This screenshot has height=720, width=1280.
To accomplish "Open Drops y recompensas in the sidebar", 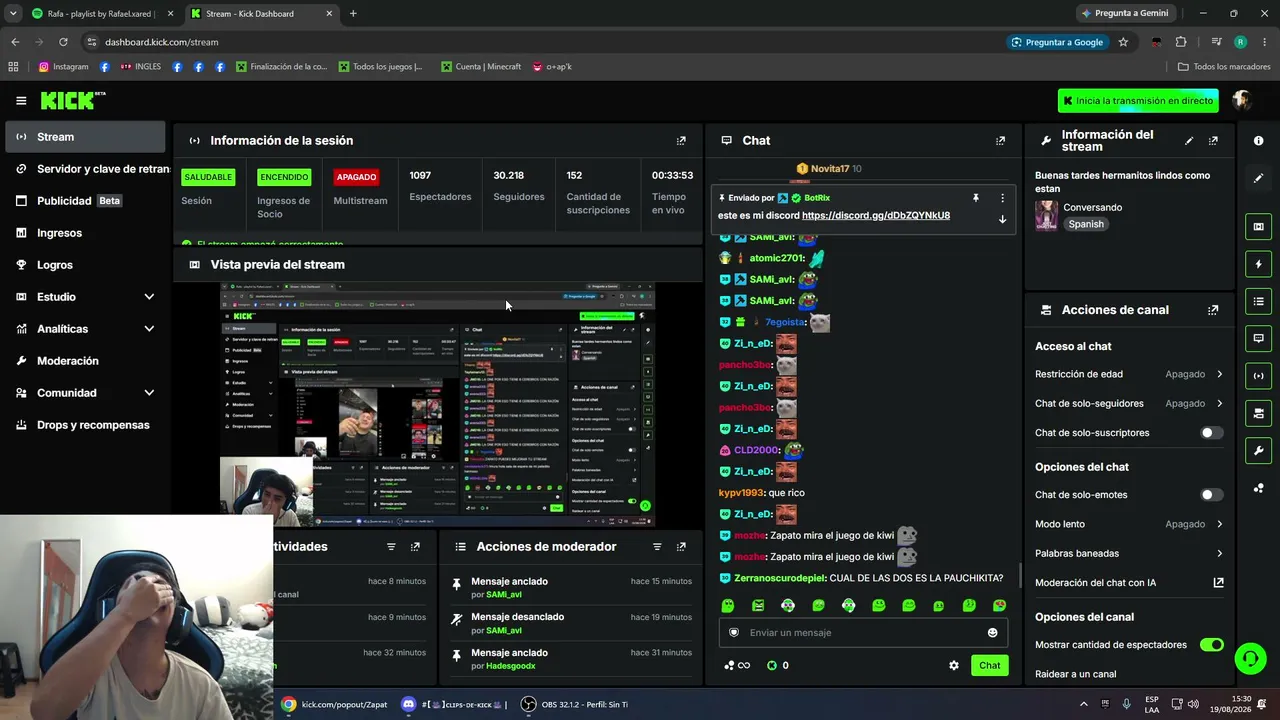I will click(85, 425).
